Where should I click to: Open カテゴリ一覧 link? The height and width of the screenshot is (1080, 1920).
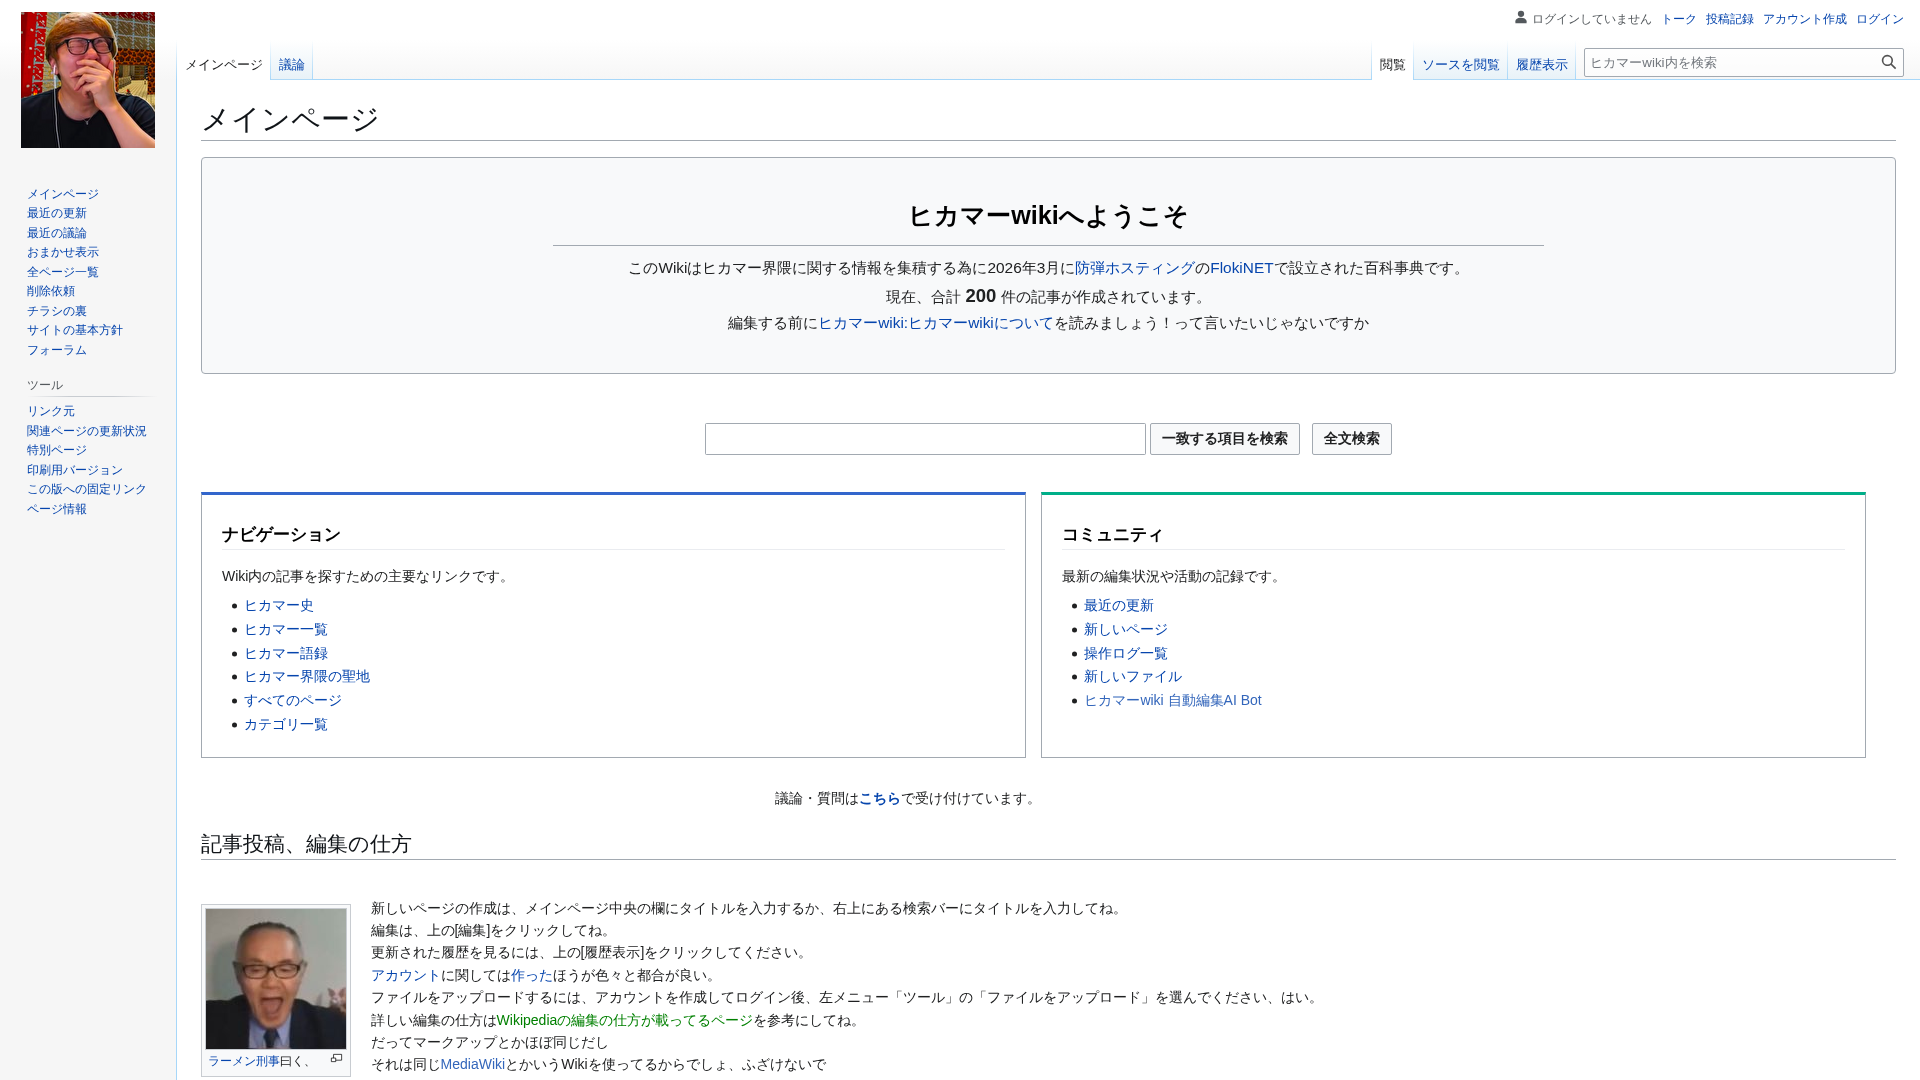tap(286, 724)
